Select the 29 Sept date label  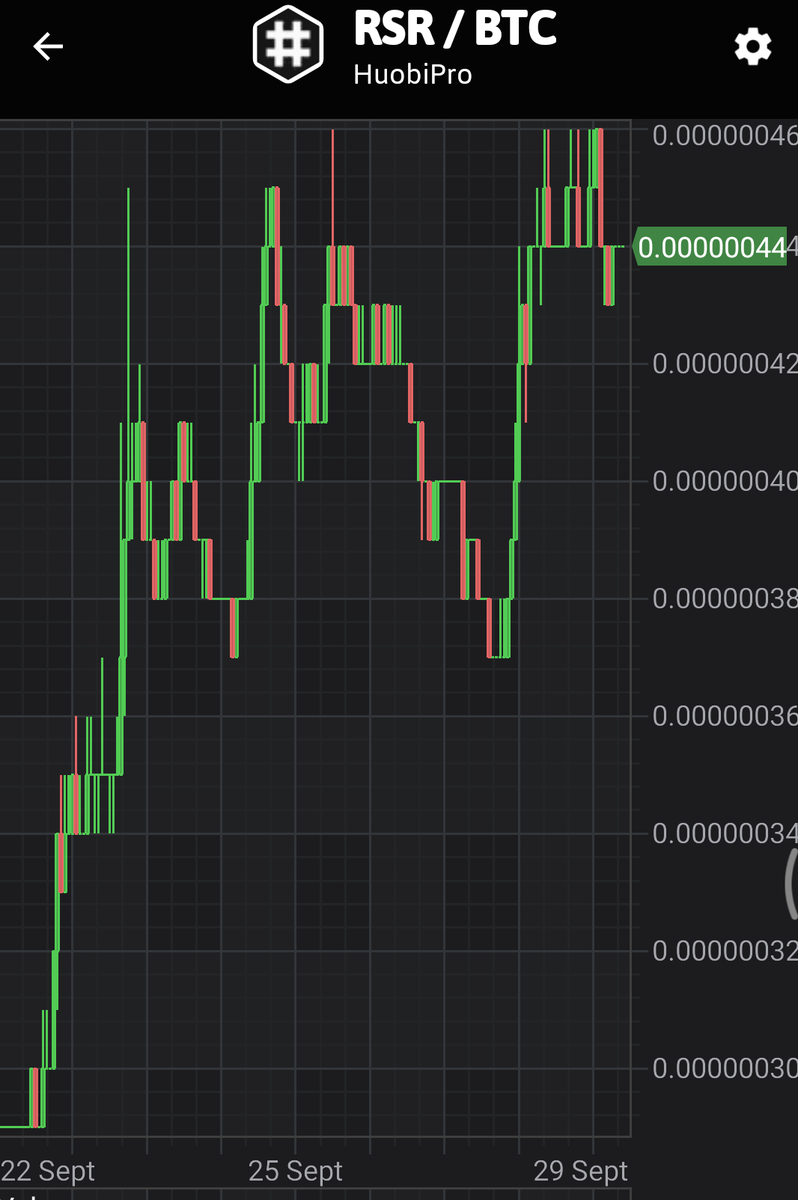point(581,1171)
